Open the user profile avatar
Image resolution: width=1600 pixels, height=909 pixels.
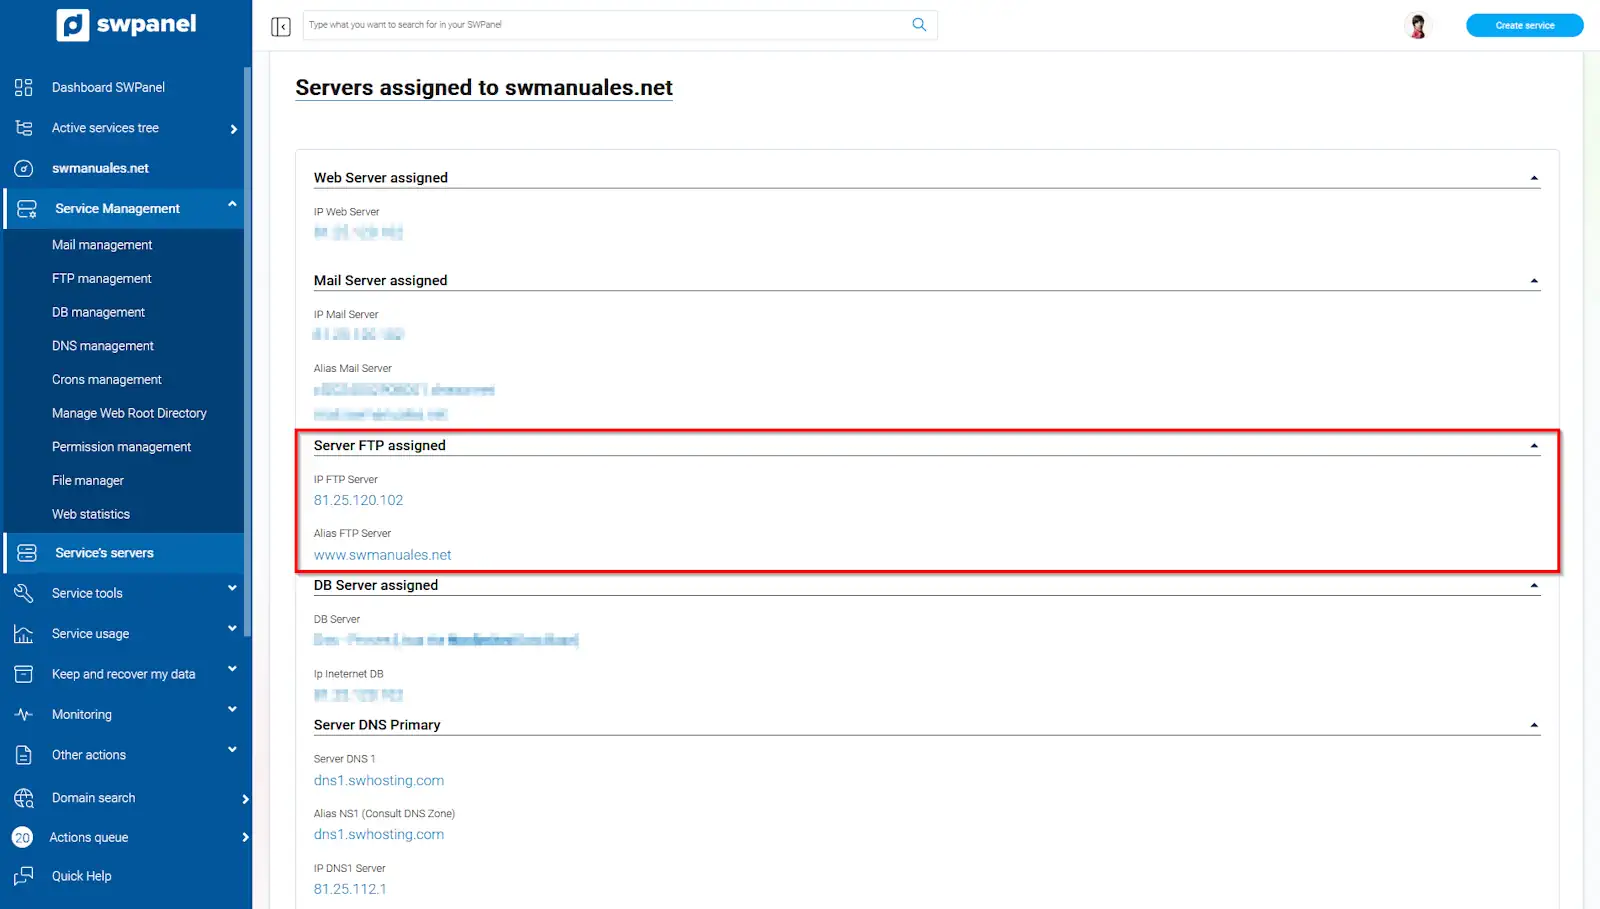coord(1417,26)
